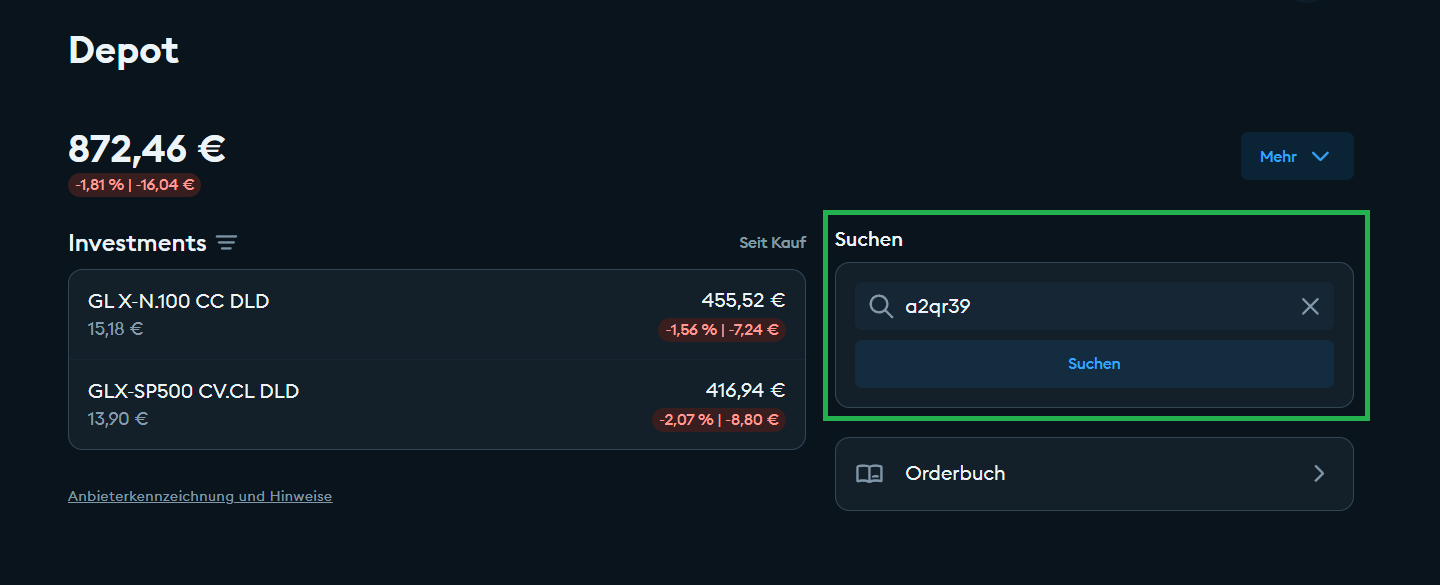Toggle the -1,56 % badge of GL X-N.100
1440x585 pixels.
722,330
